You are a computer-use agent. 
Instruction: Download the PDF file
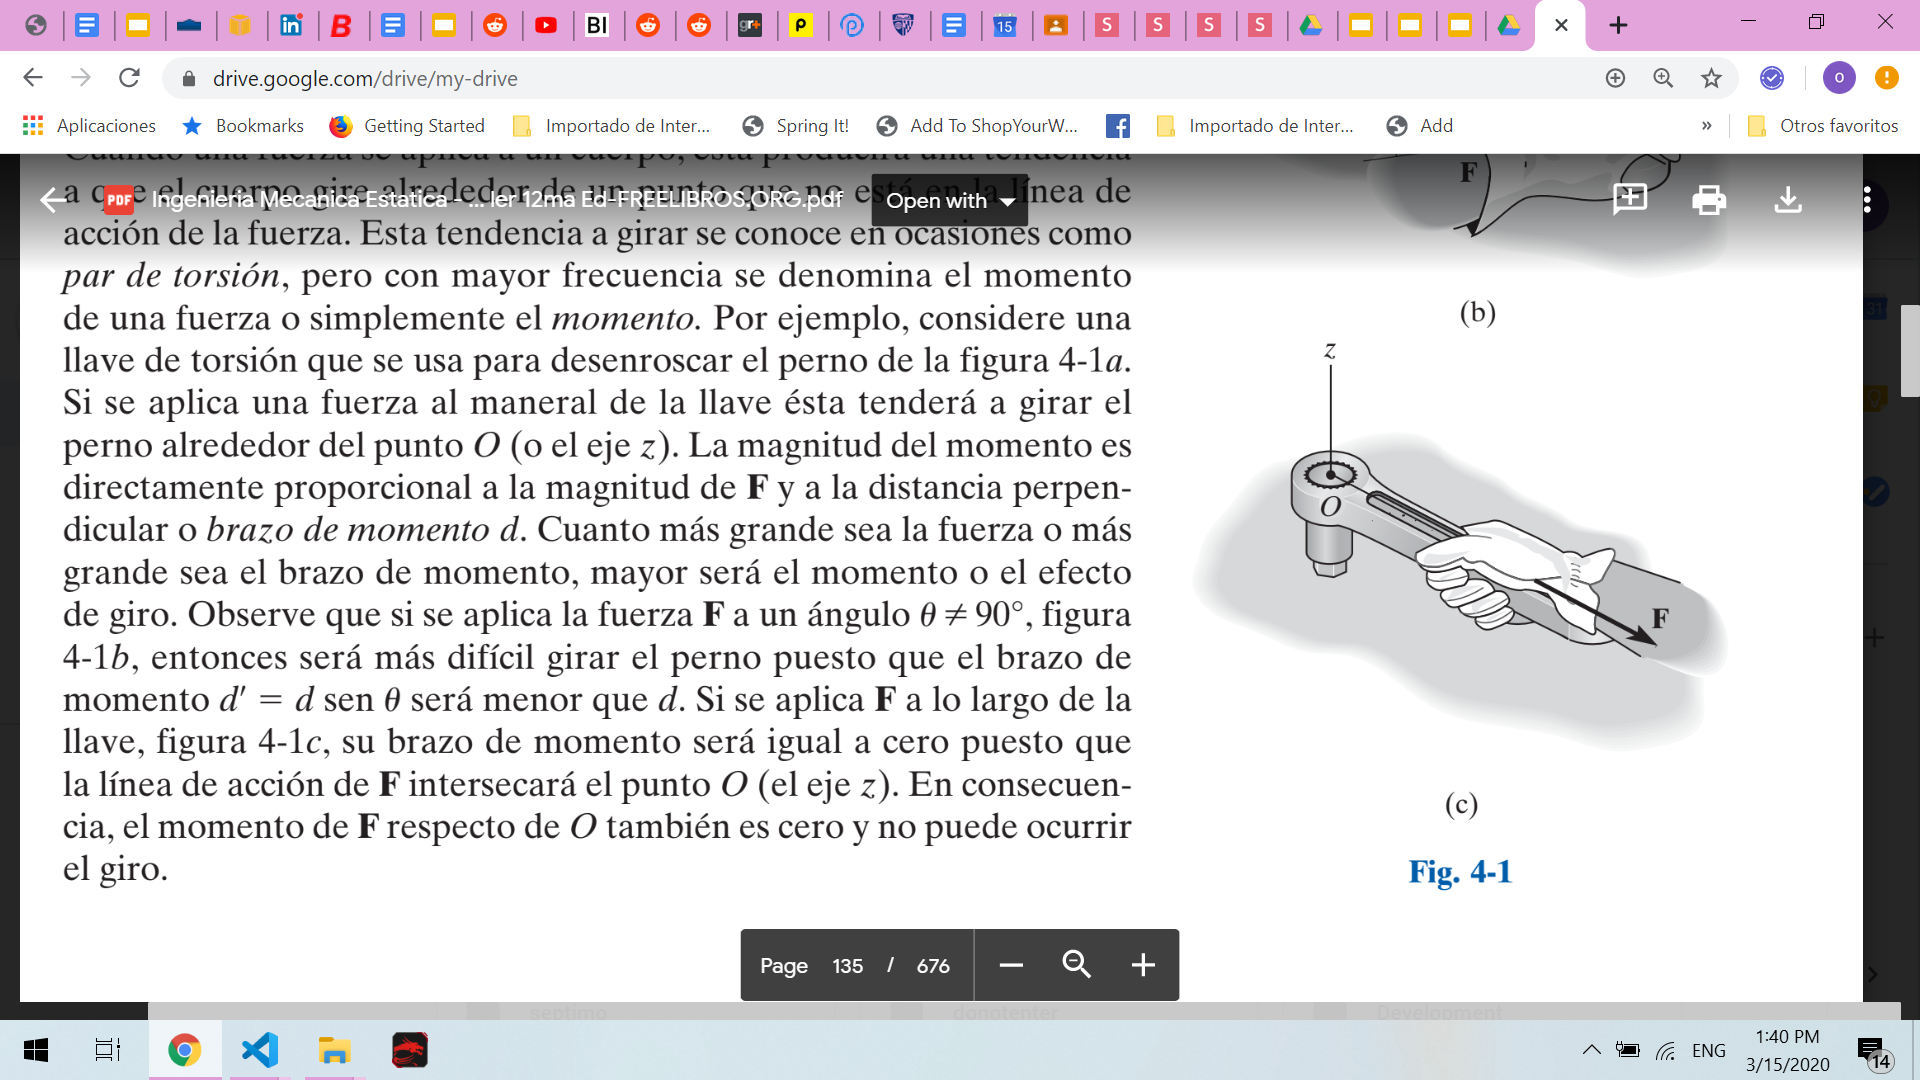coord(1788,200)
